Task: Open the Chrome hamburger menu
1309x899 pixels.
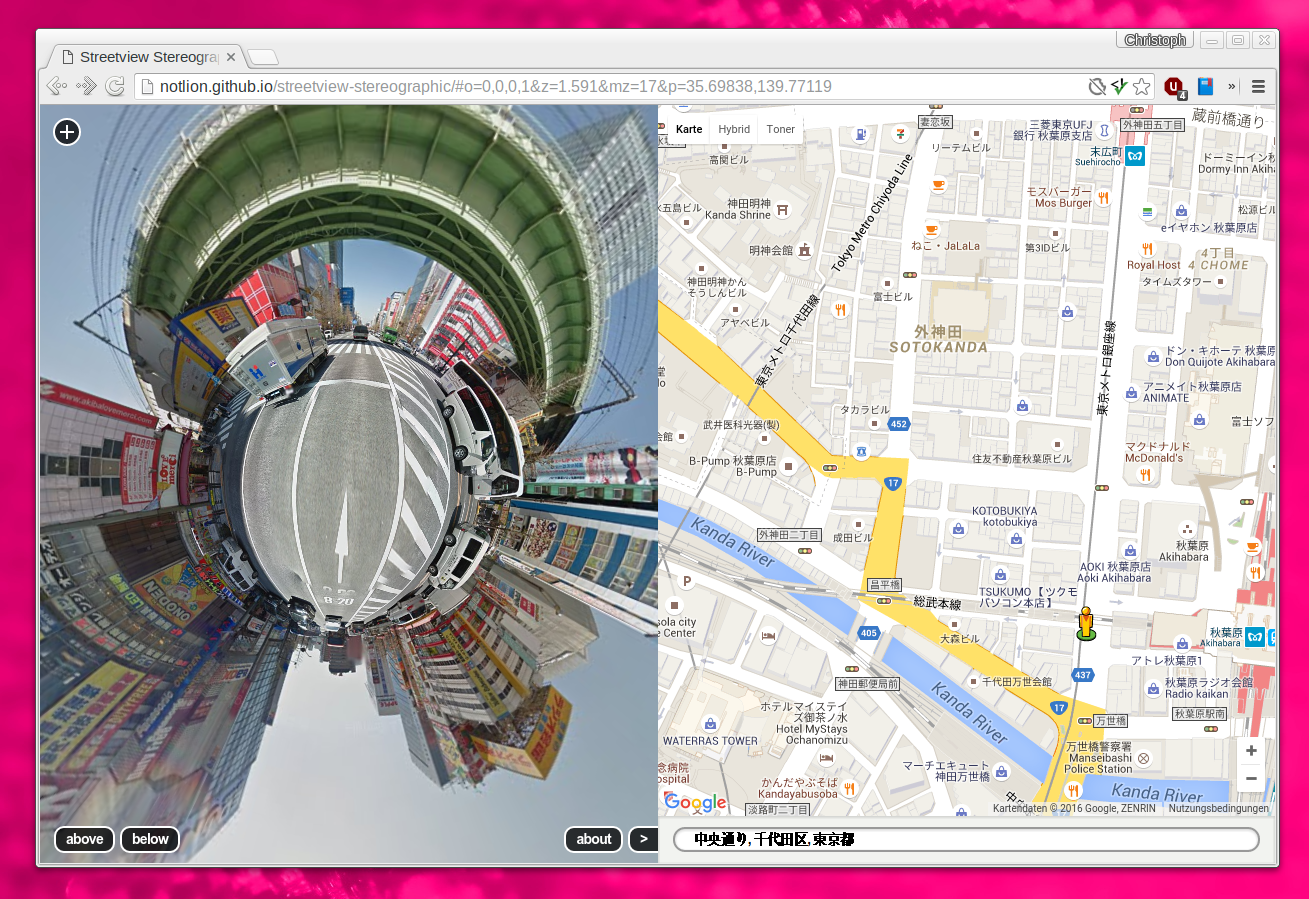Action: click(x=1258, y=87)
